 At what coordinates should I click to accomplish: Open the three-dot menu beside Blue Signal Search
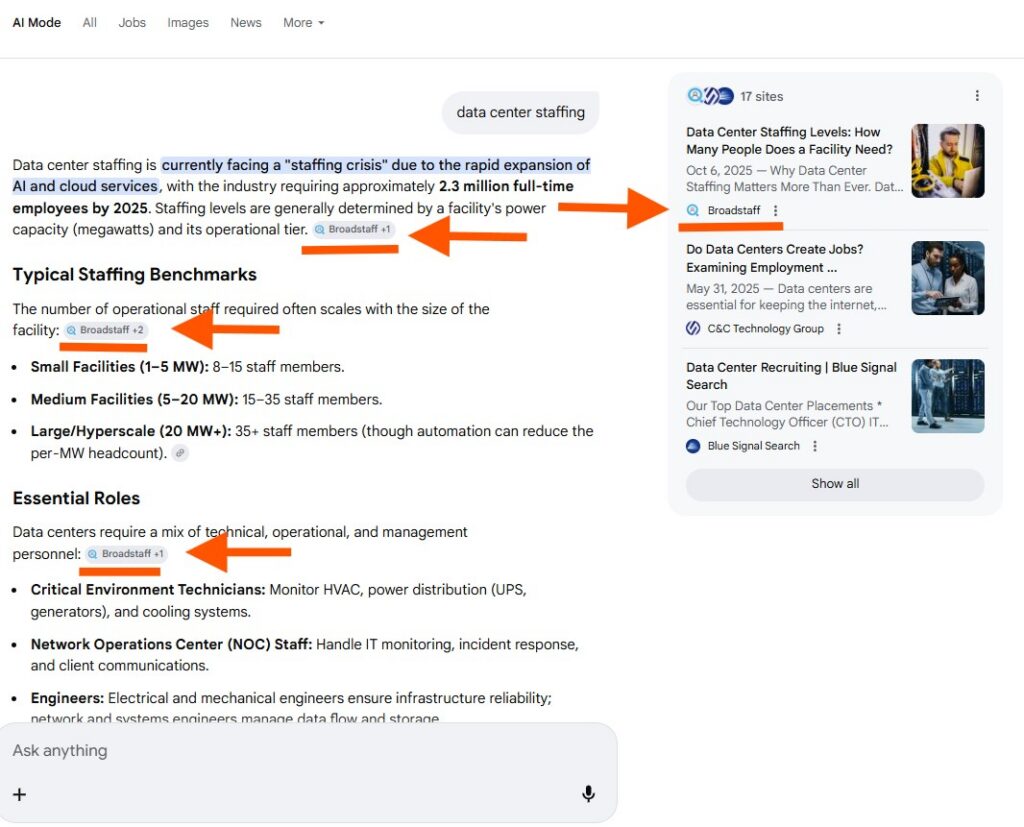point(815,446)
